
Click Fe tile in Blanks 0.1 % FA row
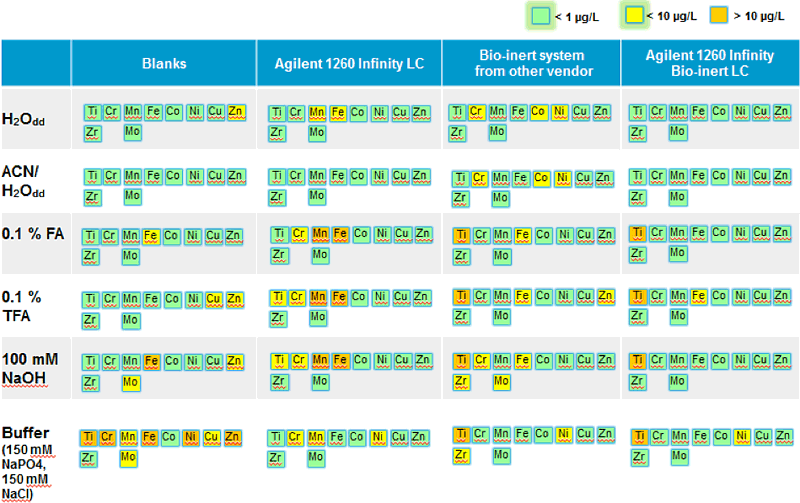tap(152, 235)
